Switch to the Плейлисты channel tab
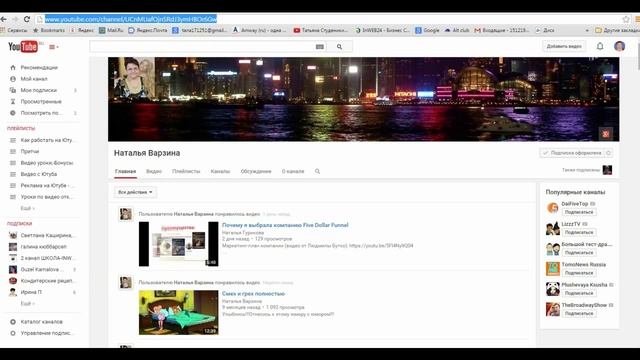Image resolution: width=640 pixels, height=360 pixels. [186, 171]
